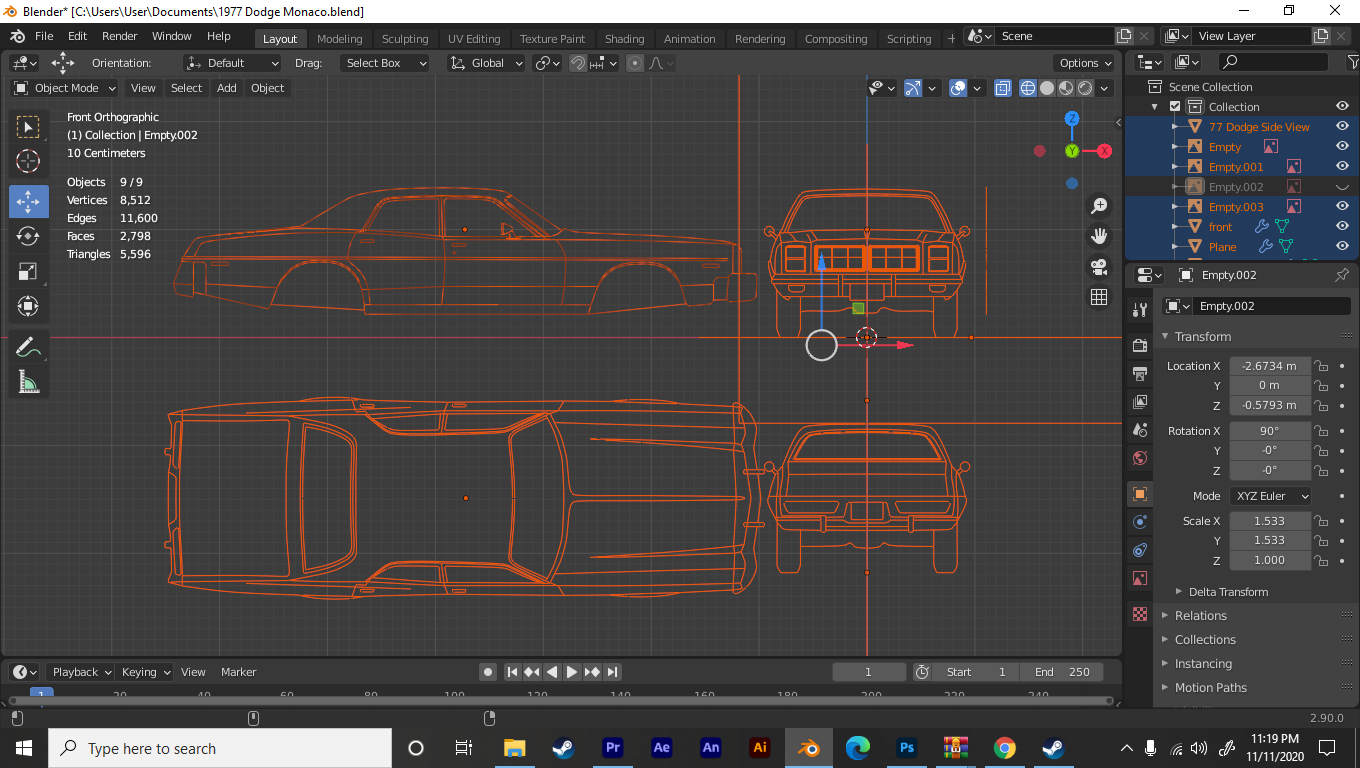Toggle perspective/orthographic grid icon
Image resolution: width=1360 pixels, height=768 pixels.
pyautogui.click(x=1099, y=297)
